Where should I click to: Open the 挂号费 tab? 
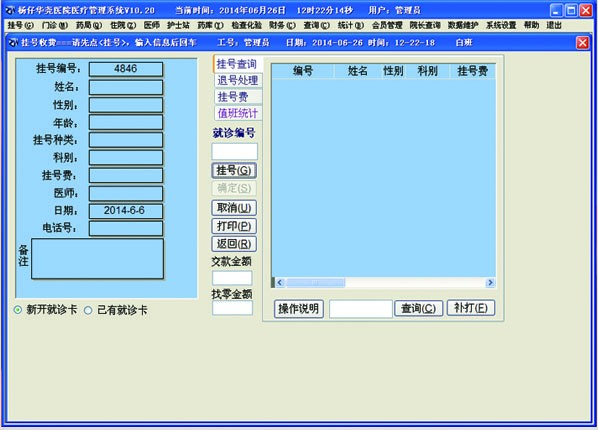click(x=238, y=97)
